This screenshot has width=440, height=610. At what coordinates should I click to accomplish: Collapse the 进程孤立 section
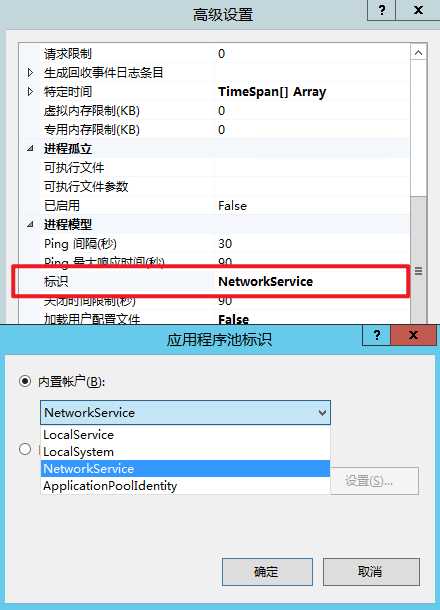point(30,149)
